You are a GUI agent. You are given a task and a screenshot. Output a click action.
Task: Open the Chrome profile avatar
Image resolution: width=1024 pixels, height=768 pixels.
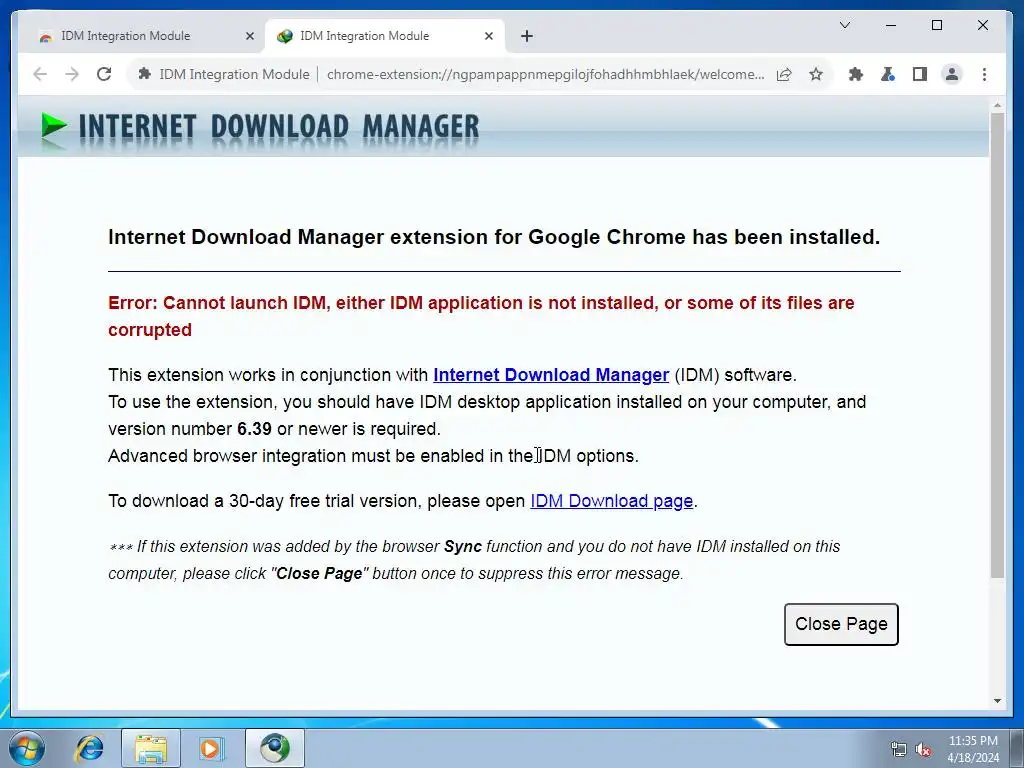click(952, 74)
